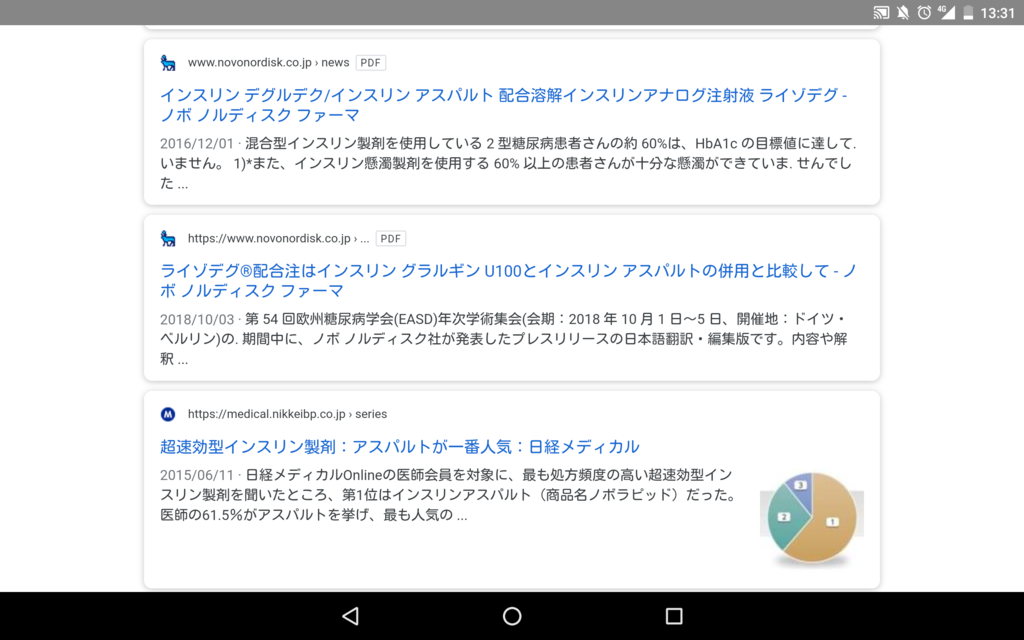Viewport: 1024px width, 640px height.
Task: Tap the cast icon in status bar
Action: (x=881, y=12)
